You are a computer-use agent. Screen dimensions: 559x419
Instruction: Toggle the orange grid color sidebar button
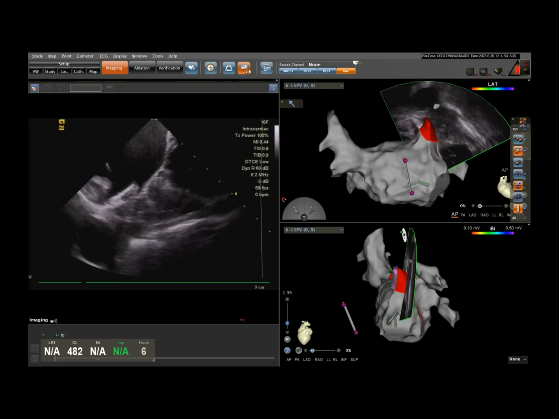point(518,185)
